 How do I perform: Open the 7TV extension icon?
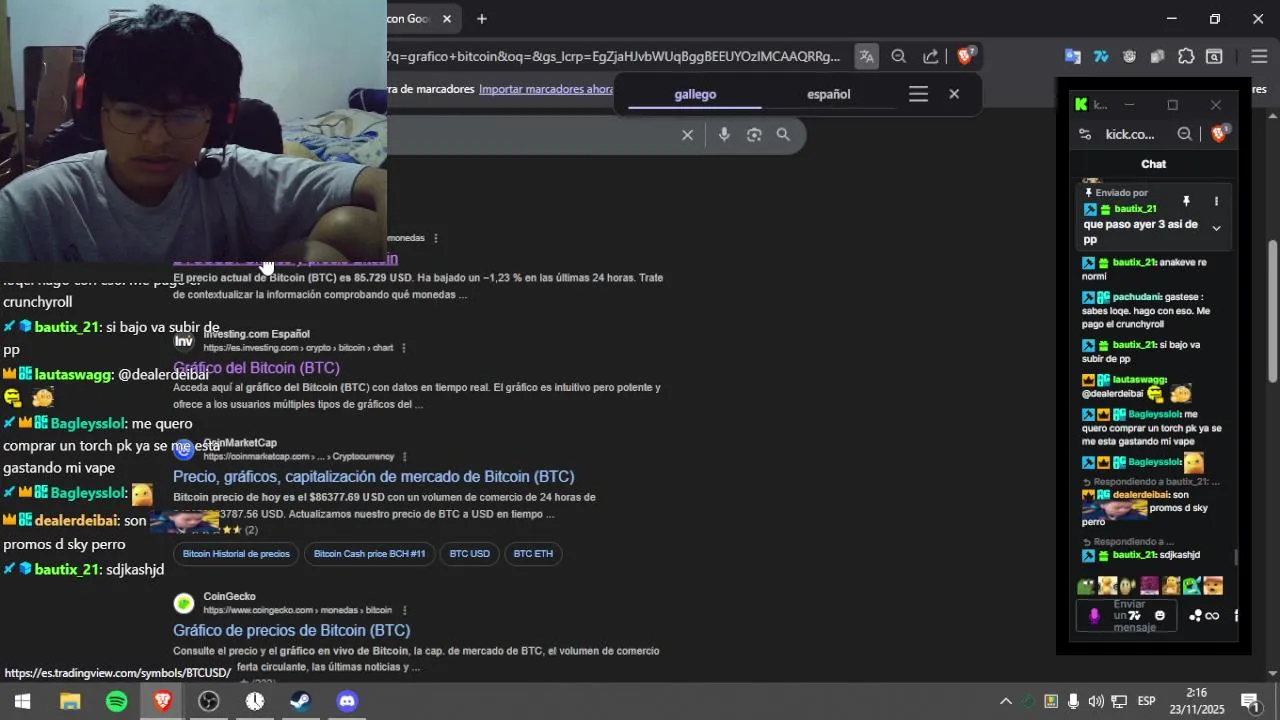pyautogui.click(x=1101, y=57)
